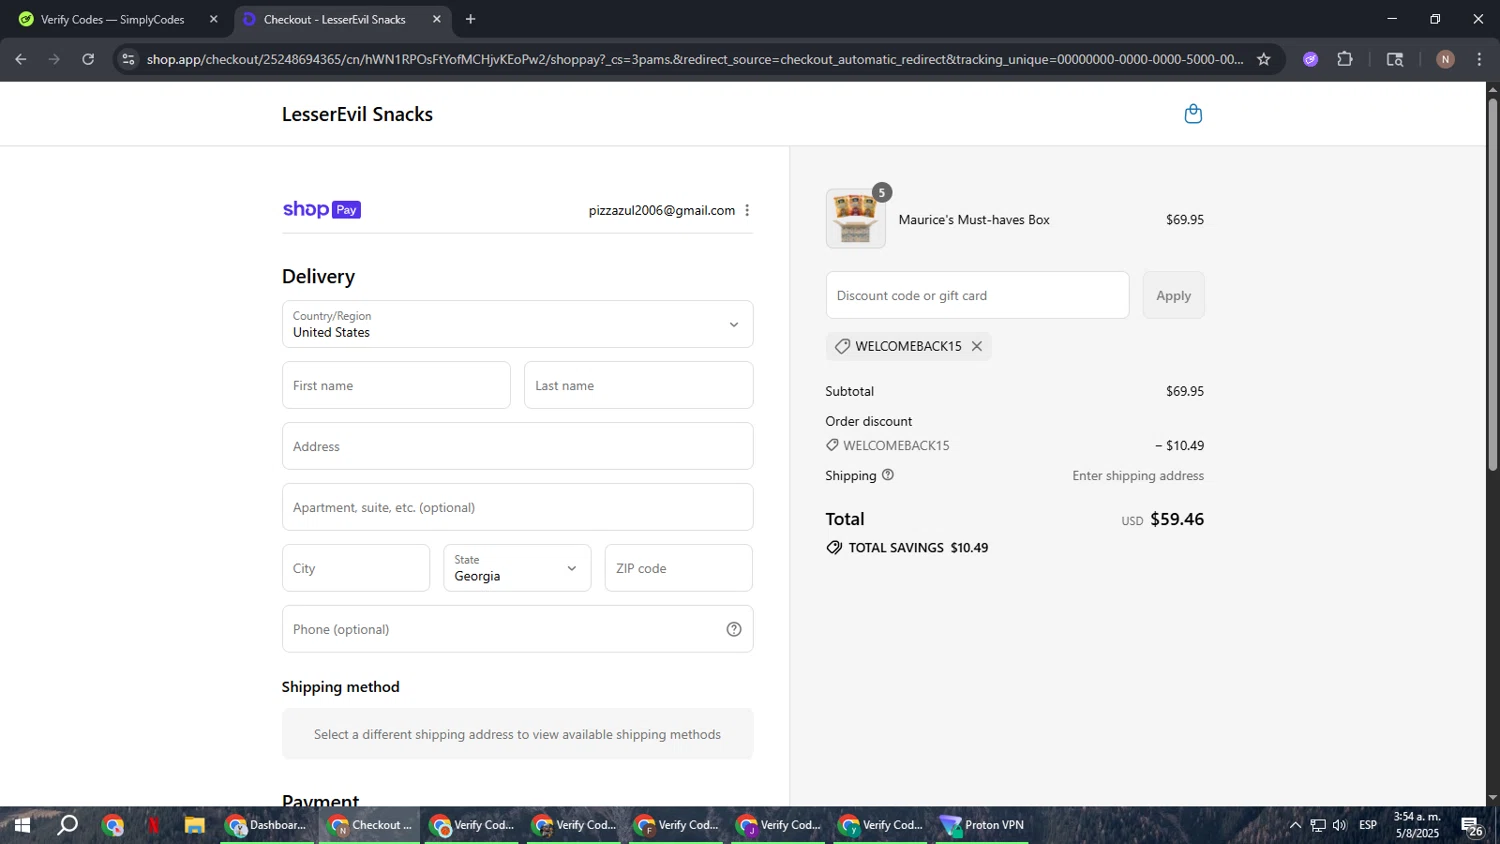Click the phone field help icon
The height and width of the screenshot is (844, 1500).
(734, 629)
